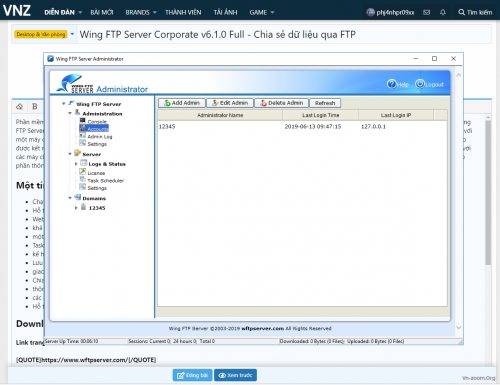Viewport: 500px width, 385px height.
Task: Click the Admin Log tree icon
Action: click(x=82, y=136)
